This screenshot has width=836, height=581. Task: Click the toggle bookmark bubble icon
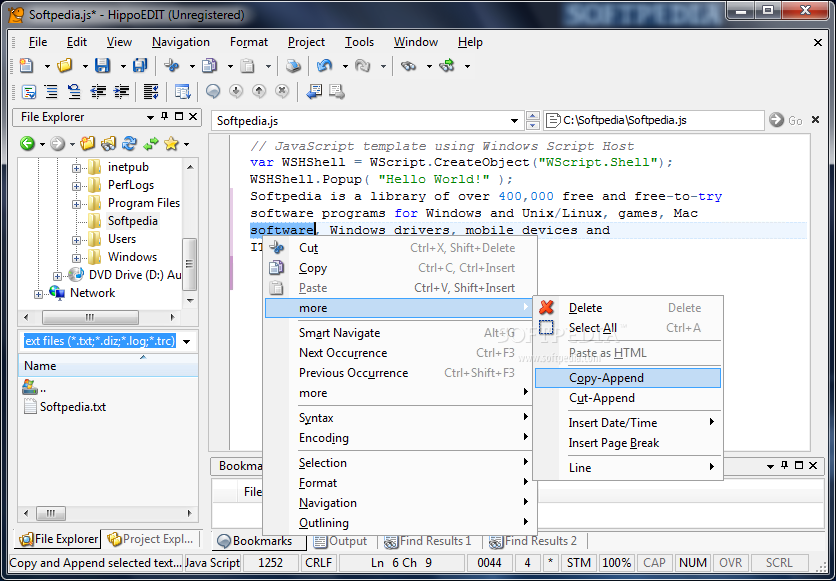[213, 92]
